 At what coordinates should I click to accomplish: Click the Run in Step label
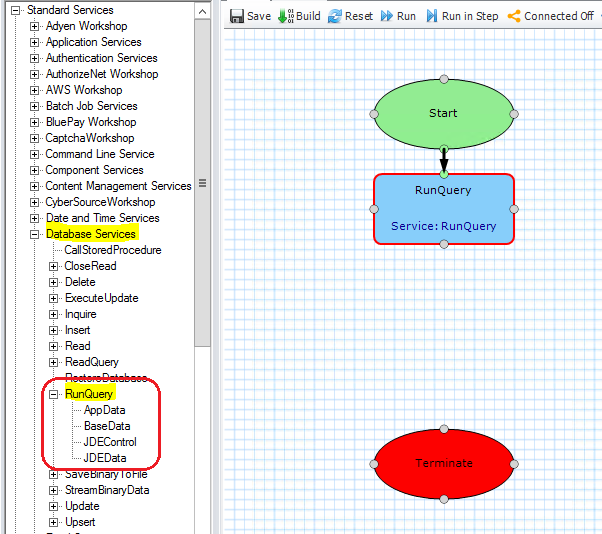470,16
